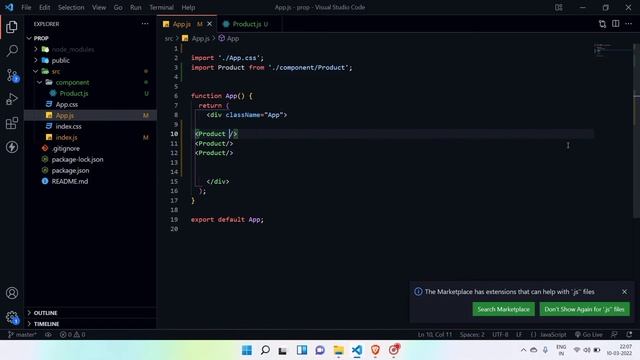Open the Source Control view

click(x=12, y=75)
